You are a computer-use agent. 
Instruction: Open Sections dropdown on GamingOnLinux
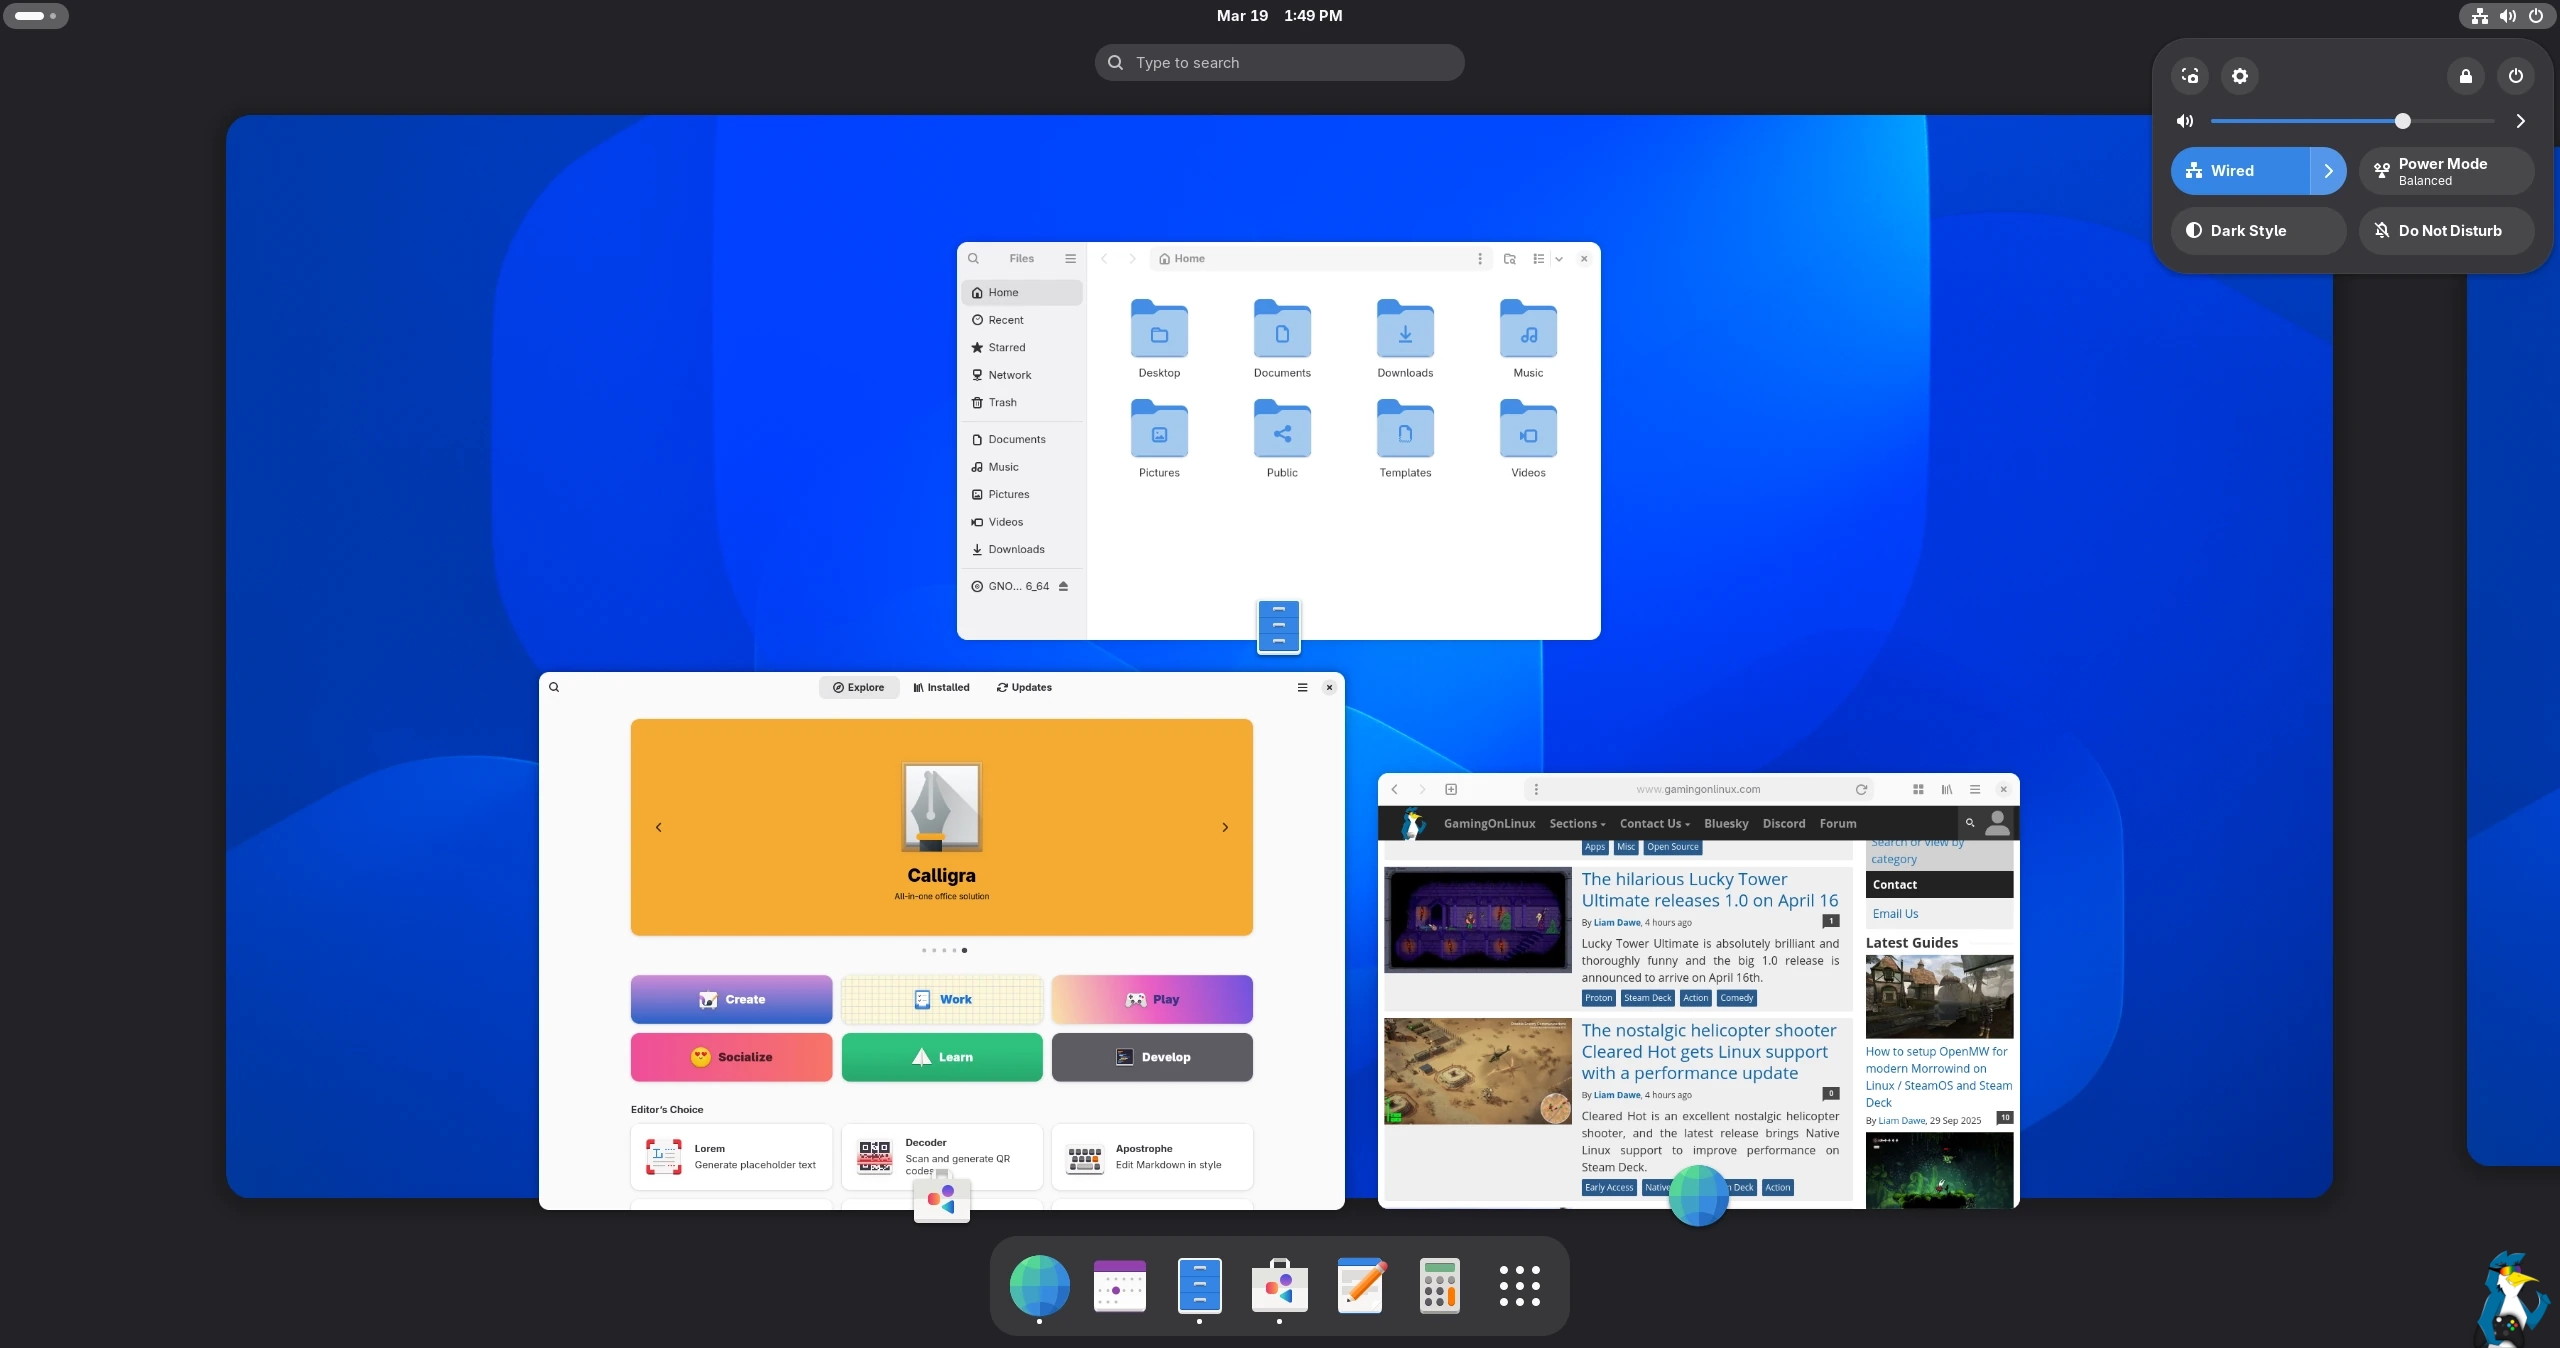(1577, 824)
